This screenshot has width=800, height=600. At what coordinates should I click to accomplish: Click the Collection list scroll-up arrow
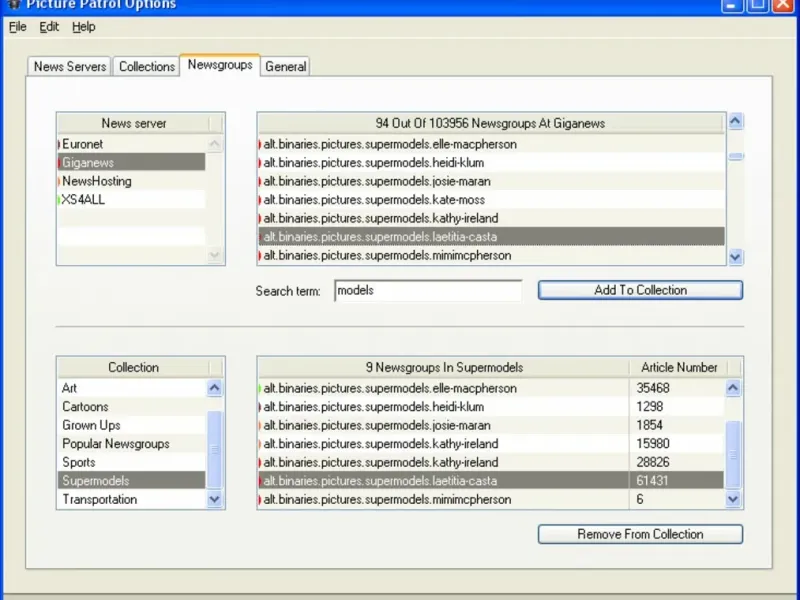(215, 388)
